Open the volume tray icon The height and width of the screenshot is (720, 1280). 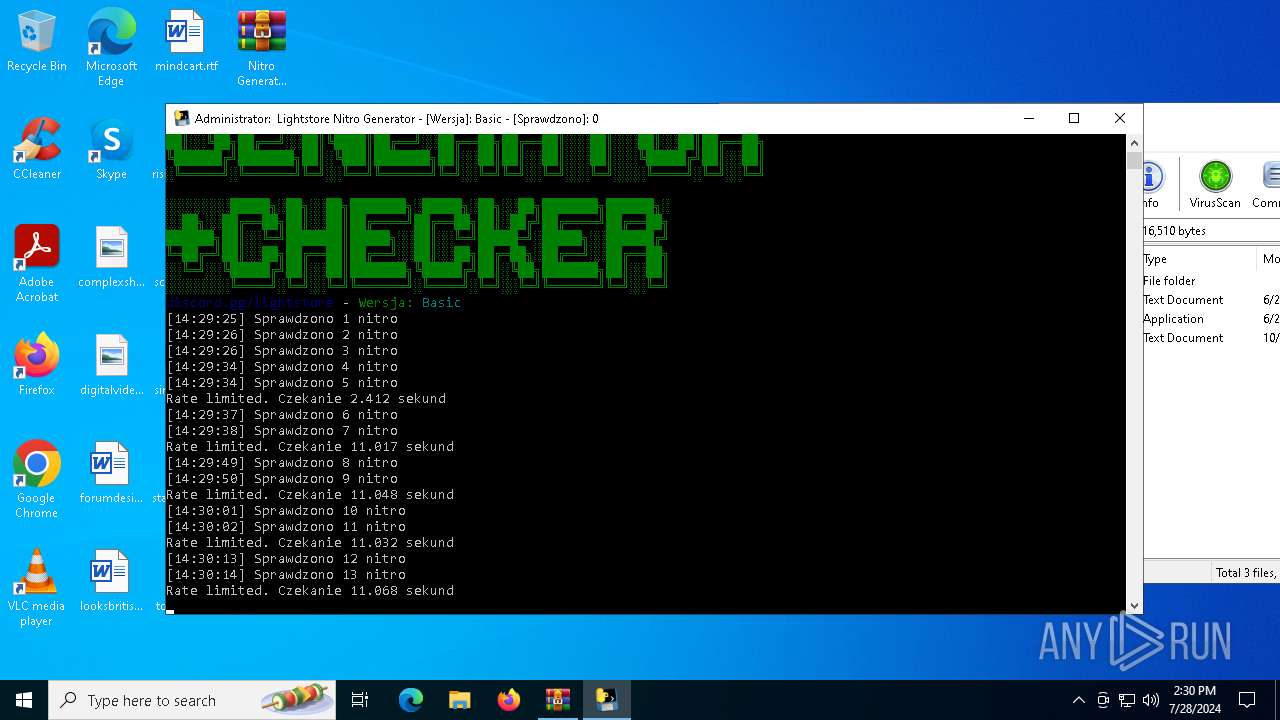tap(1151, 700)
